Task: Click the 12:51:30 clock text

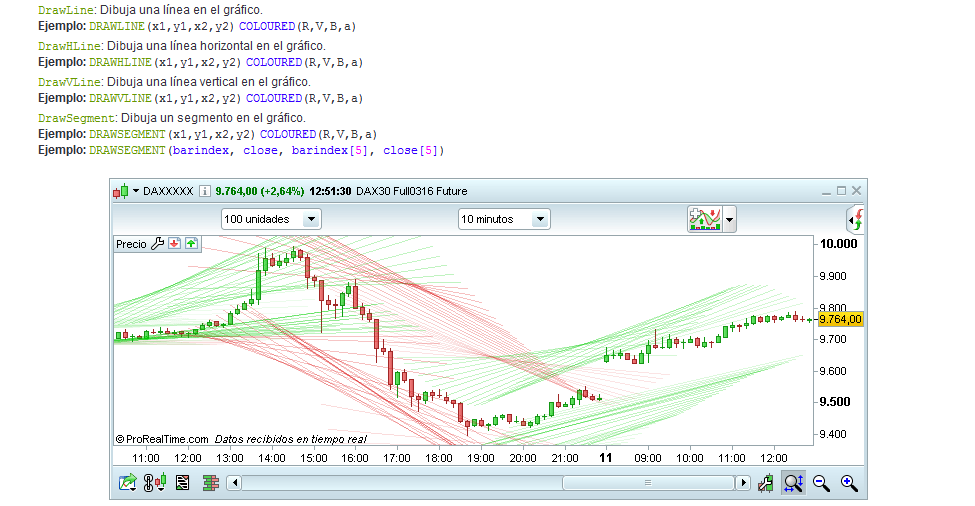Action: tap(330, 191)
